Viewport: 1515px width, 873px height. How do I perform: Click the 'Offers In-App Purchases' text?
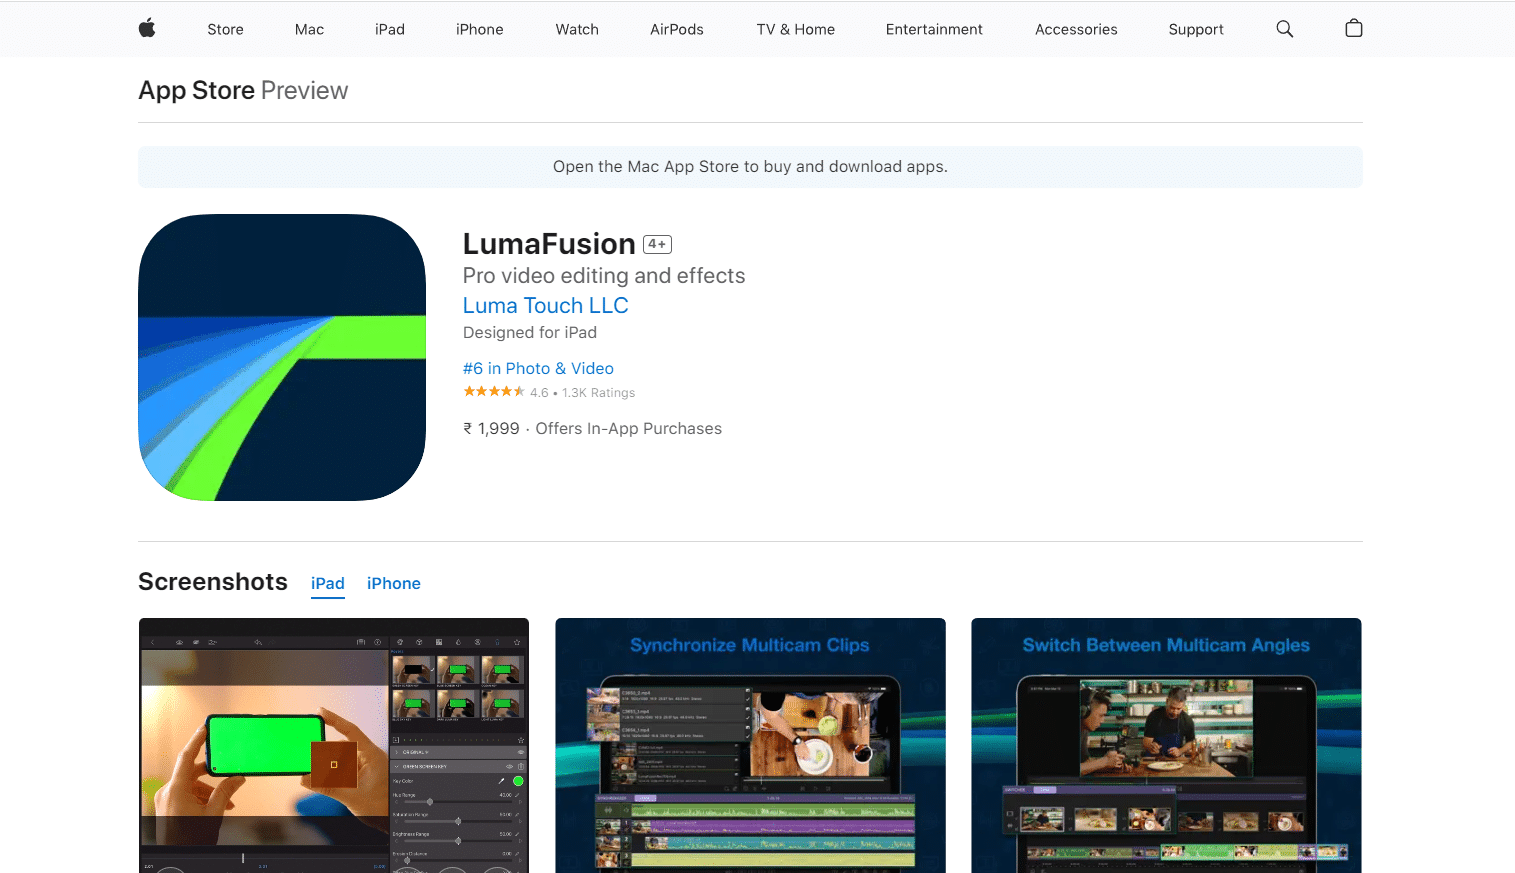click(x=628, y=428)
